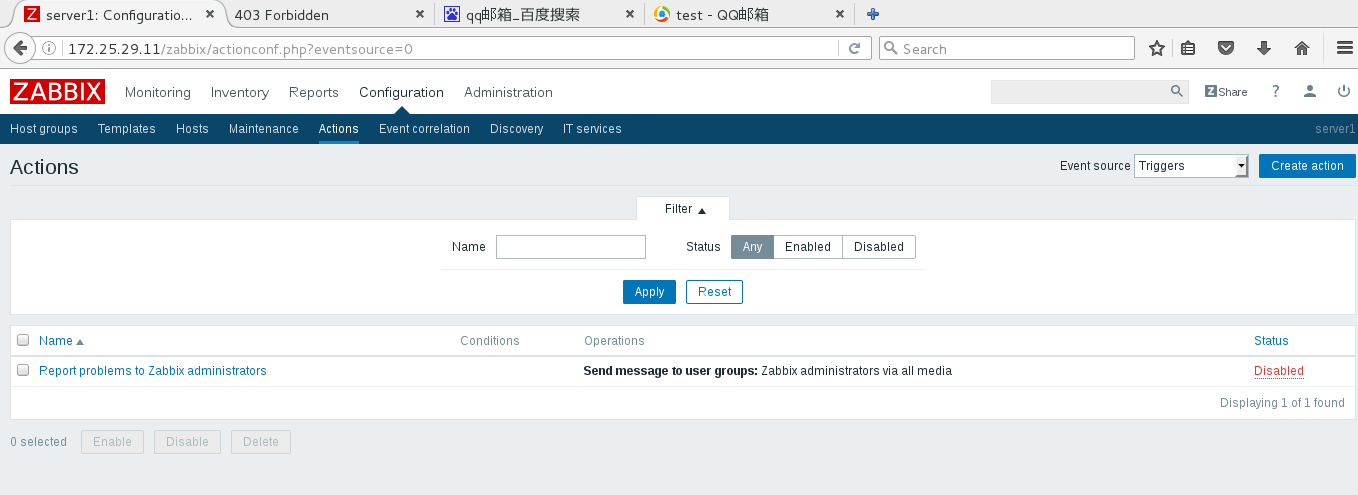Go to Host groups submenu
The height and width of the screenshot is (495, 1358).
[44, 129]
